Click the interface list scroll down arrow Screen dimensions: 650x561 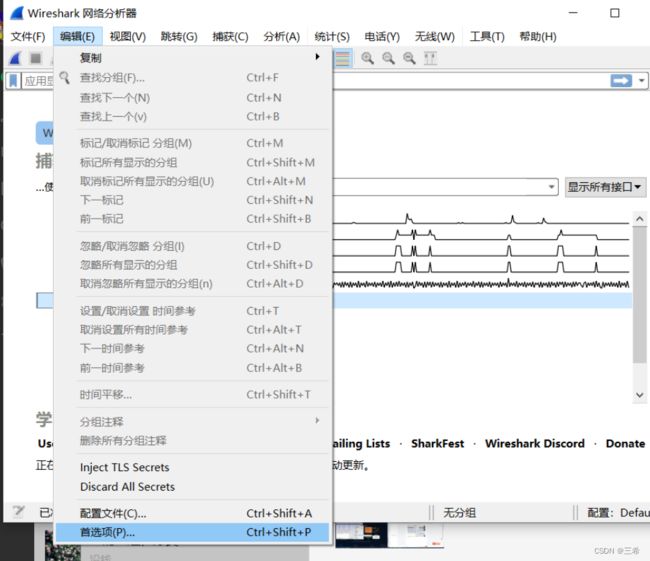pos(640,395)
